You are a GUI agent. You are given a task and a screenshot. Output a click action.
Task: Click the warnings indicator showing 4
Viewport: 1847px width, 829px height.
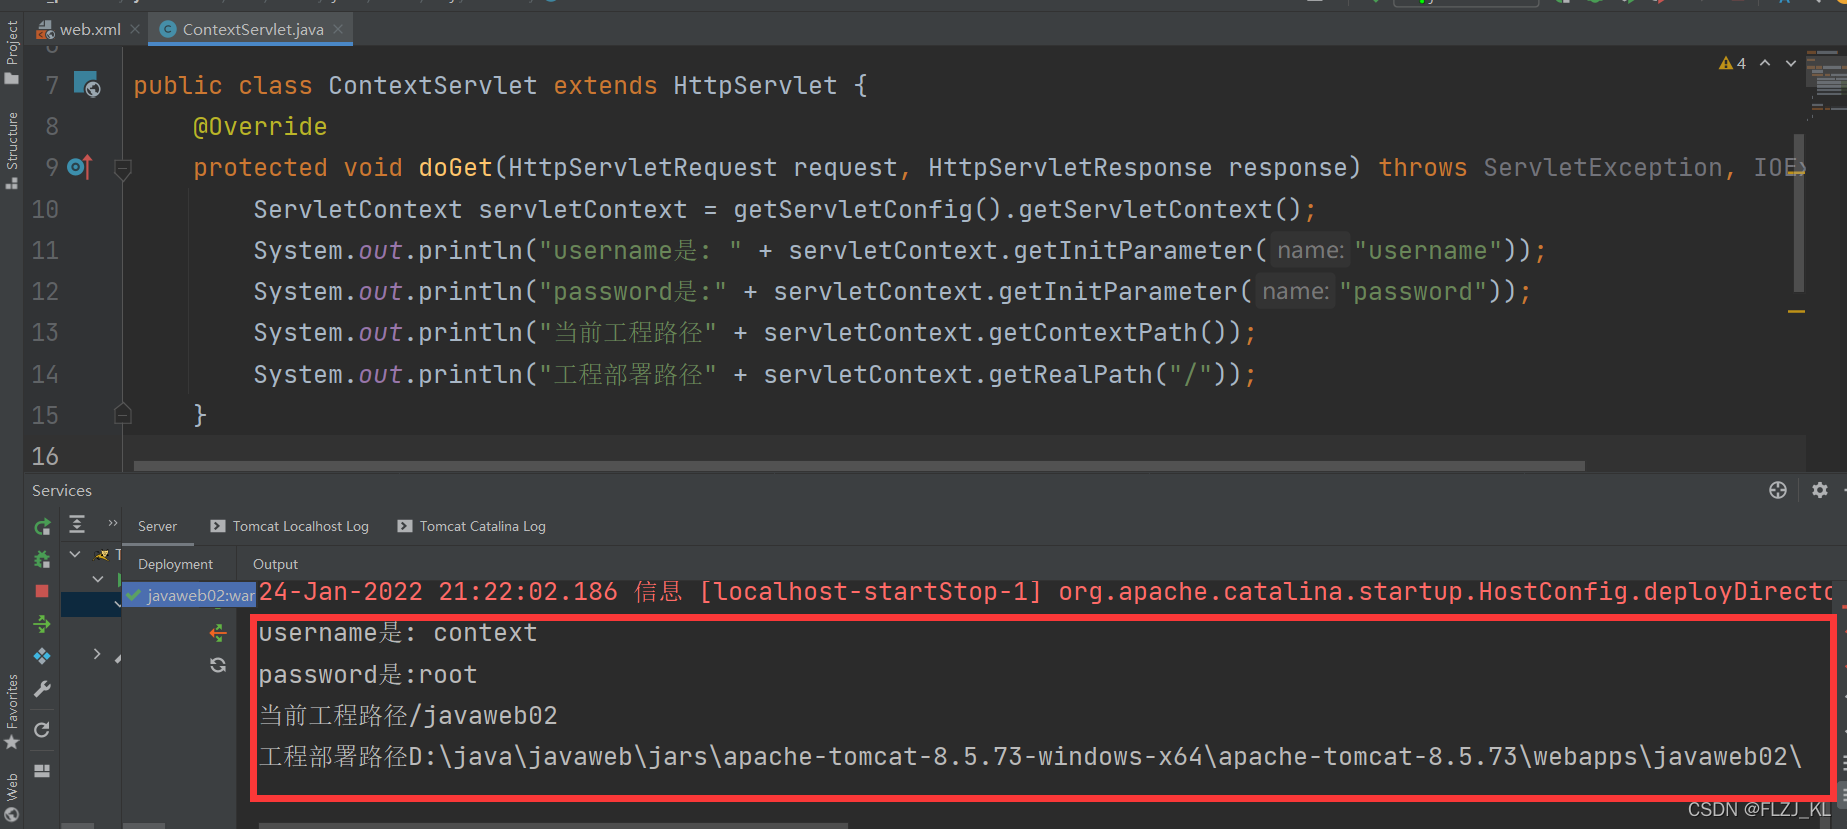(x=1732, y=63)
